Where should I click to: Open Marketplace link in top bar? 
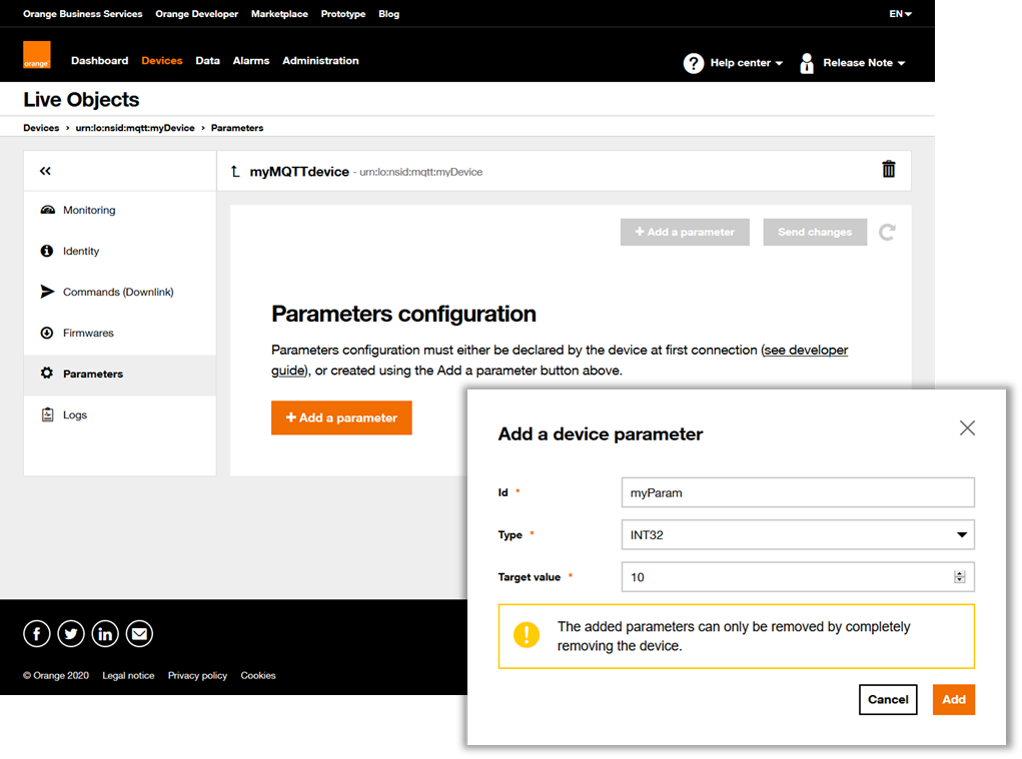point(280,14)
